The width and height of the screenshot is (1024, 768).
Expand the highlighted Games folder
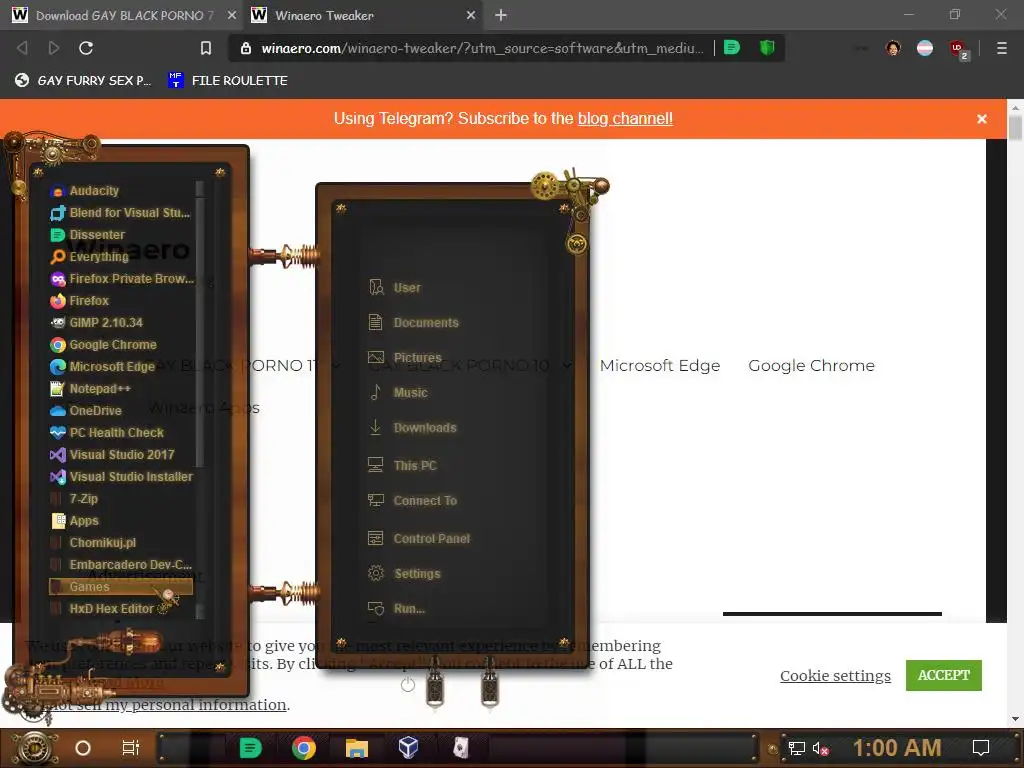[121, 586]
